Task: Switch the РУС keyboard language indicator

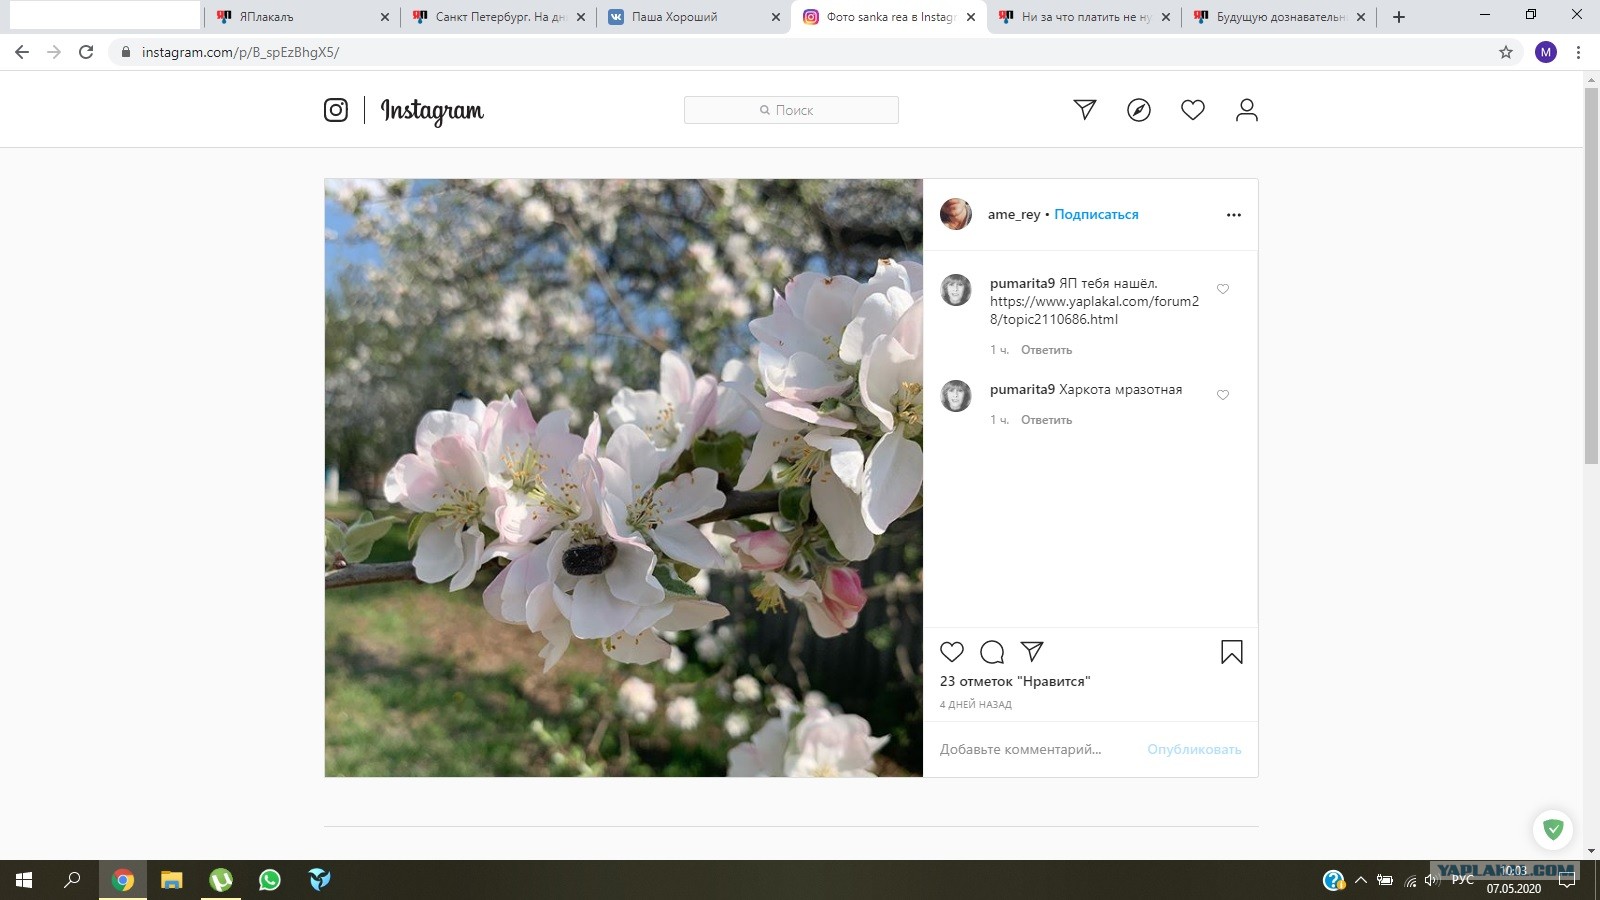Action: tap(1463, 880)
